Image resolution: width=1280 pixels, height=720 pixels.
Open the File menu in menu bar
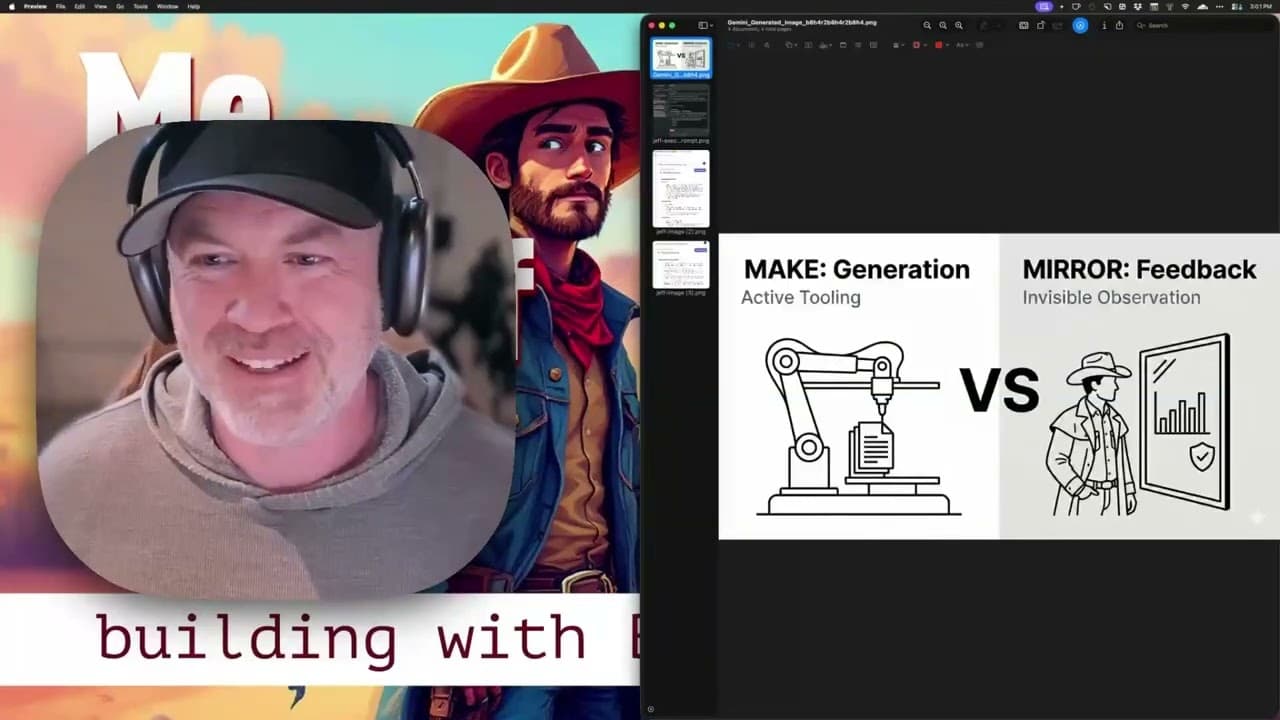[61, 6]
